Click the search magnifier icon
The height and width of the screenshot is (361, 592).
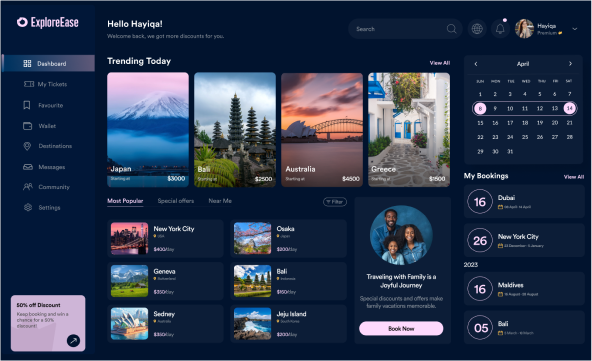[451, 29]
